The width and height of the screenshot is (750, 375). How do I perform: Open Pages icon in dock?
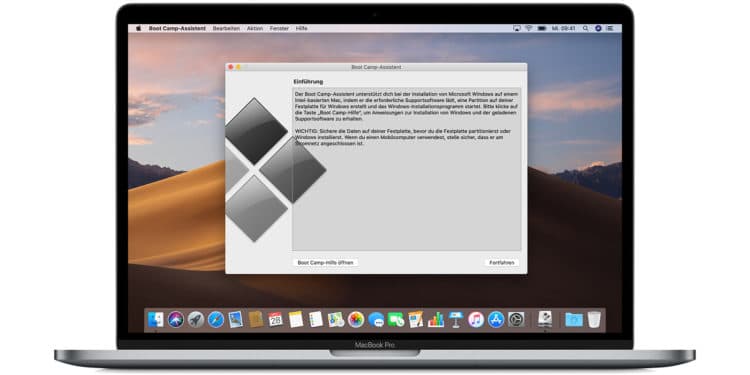click(416, 319)
